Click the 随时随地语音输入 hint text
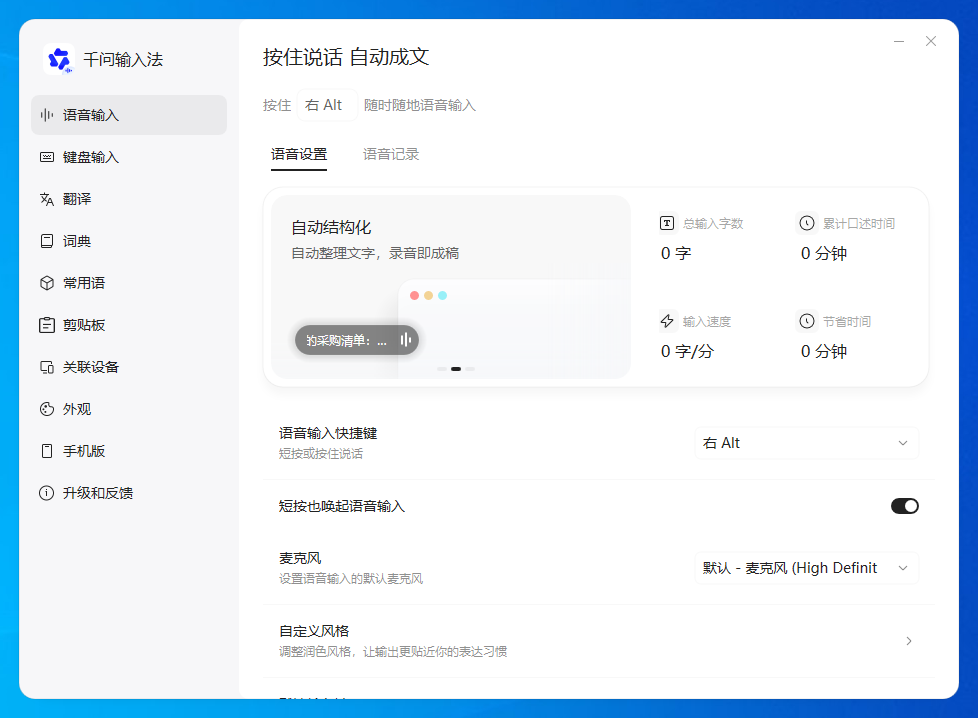The height and width of the screenshot is (718, 978). [420, 105]
